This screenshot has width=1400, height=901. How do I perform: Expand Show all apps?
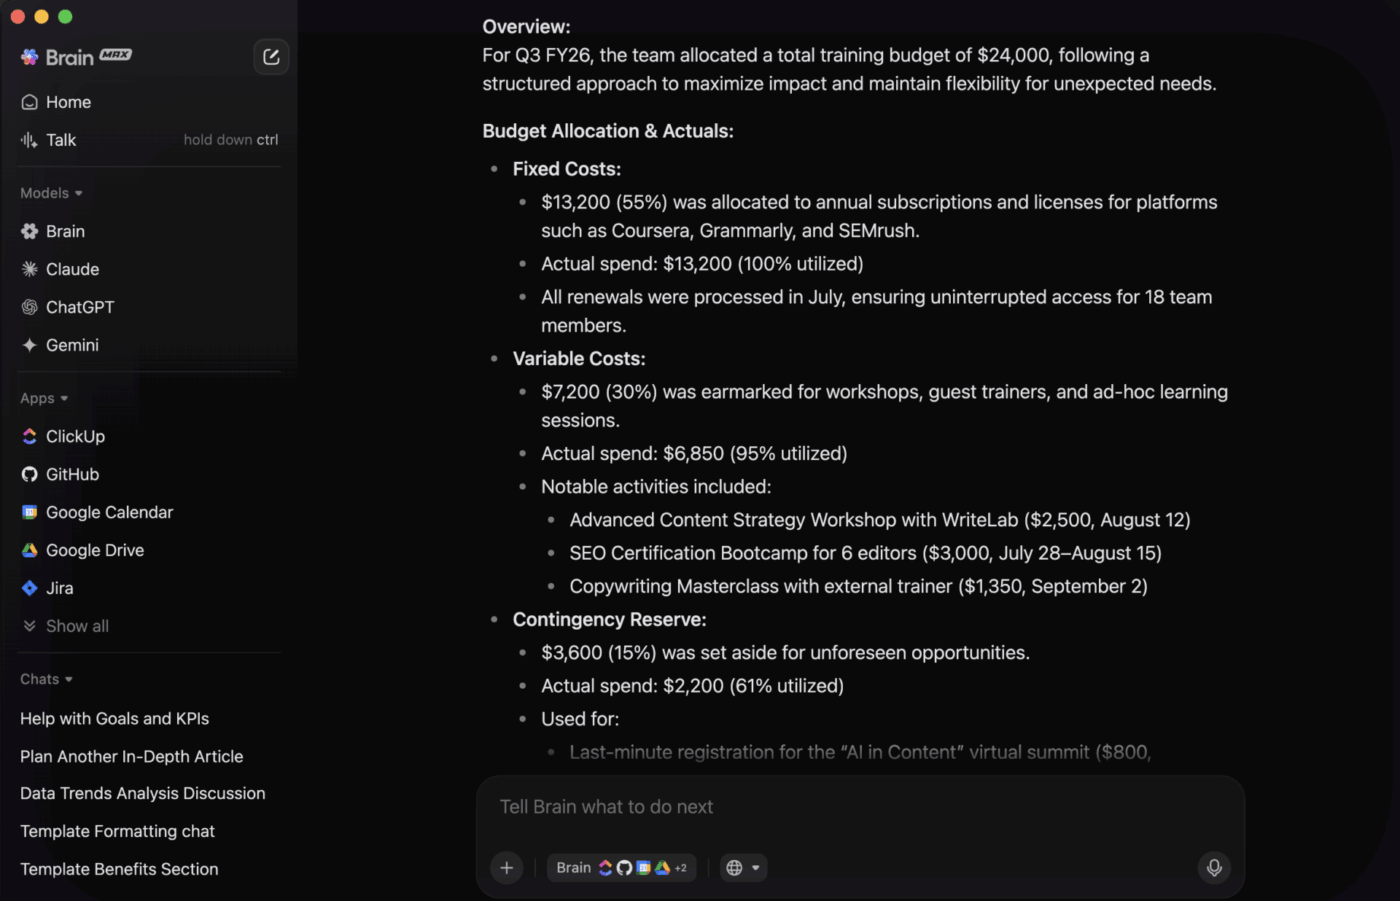150,626
